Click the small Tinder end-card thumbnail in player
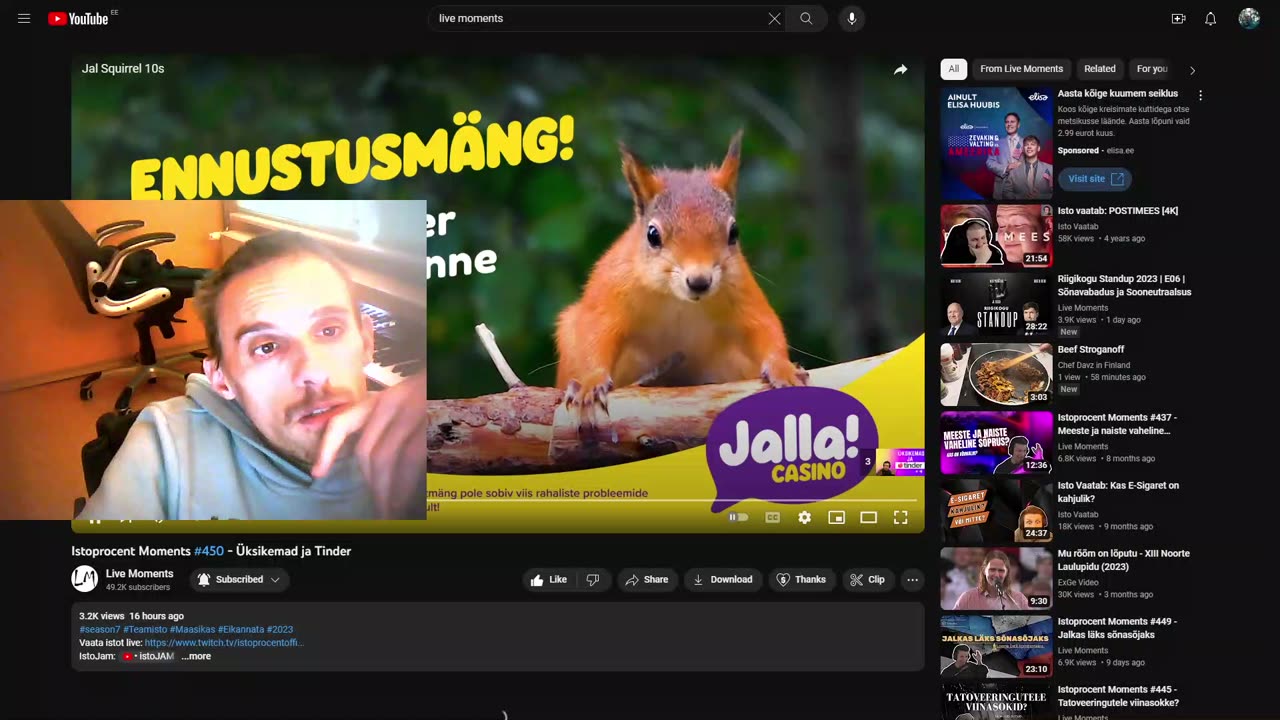Screen dimensions: 1280x720 899,461
